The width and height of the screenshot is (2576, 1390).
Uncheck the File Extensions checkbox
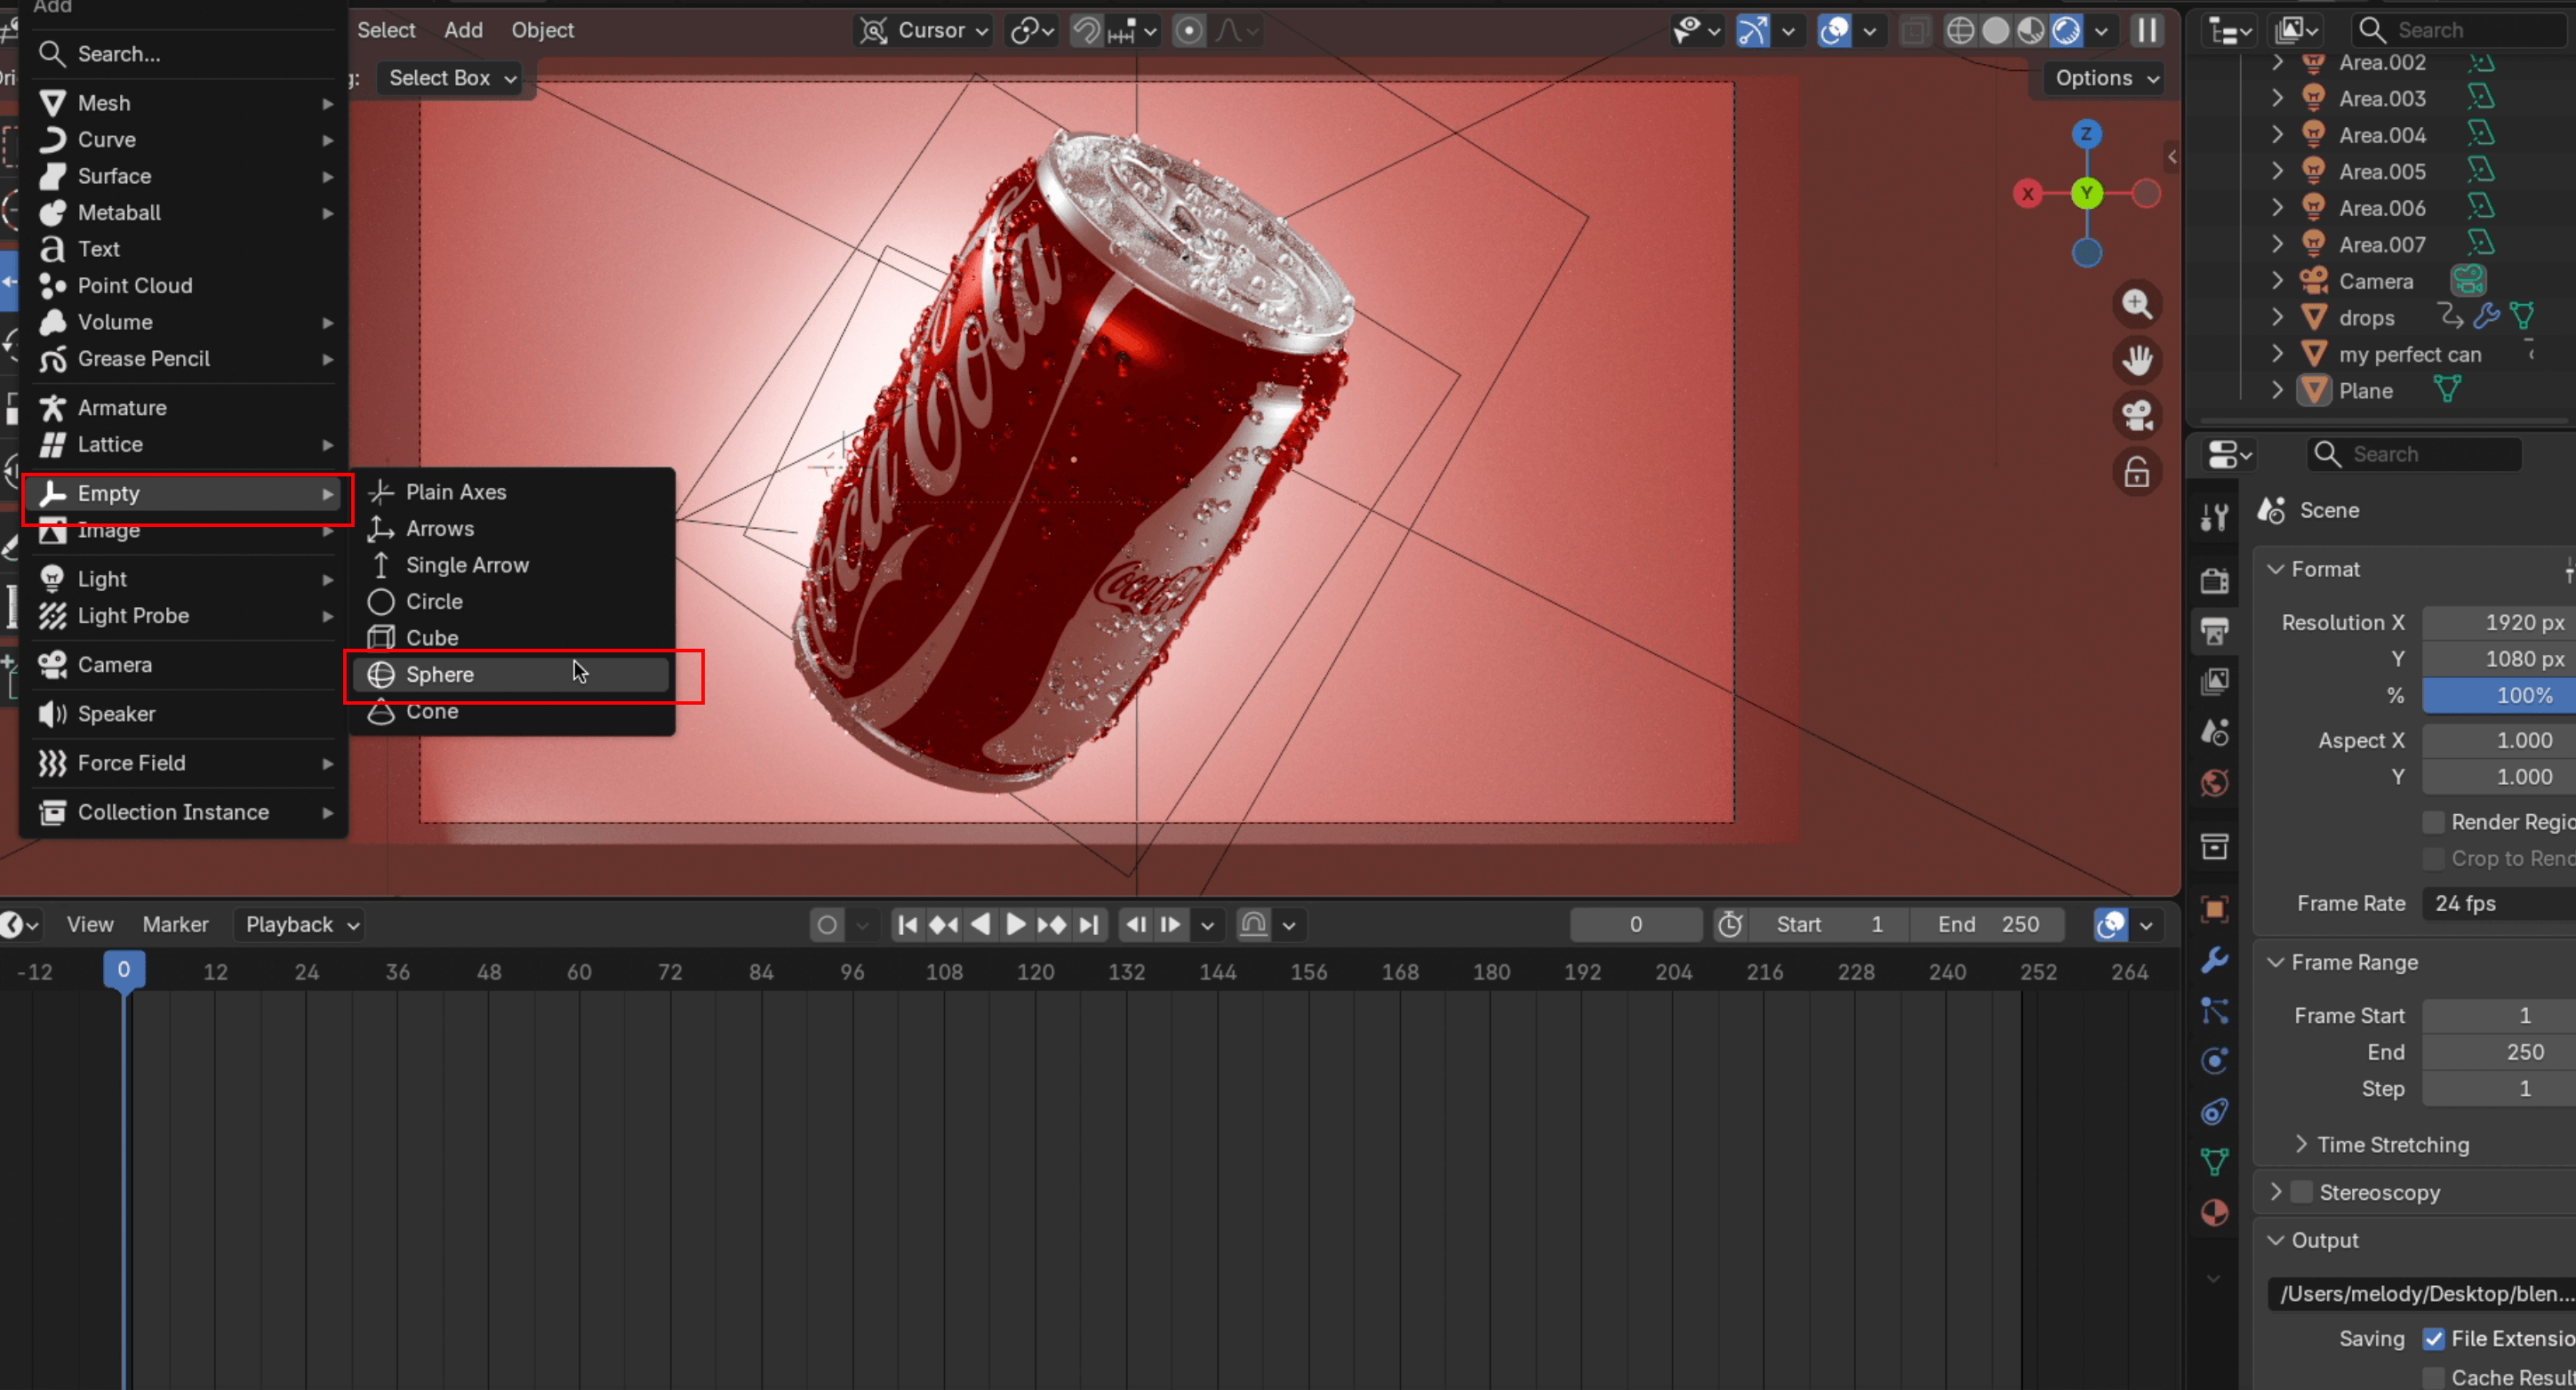[x=2434, y=1339]
